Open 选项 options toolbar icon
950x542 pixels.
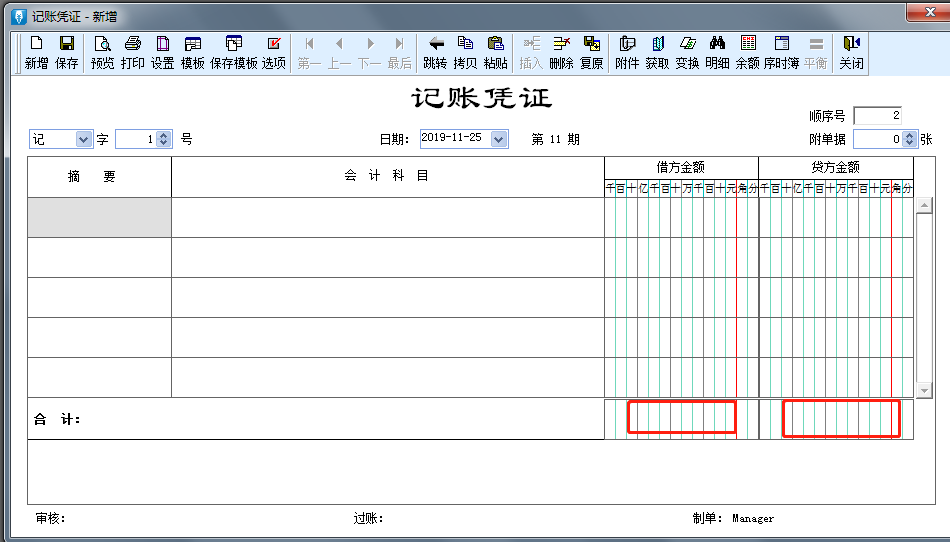[274, 52]
